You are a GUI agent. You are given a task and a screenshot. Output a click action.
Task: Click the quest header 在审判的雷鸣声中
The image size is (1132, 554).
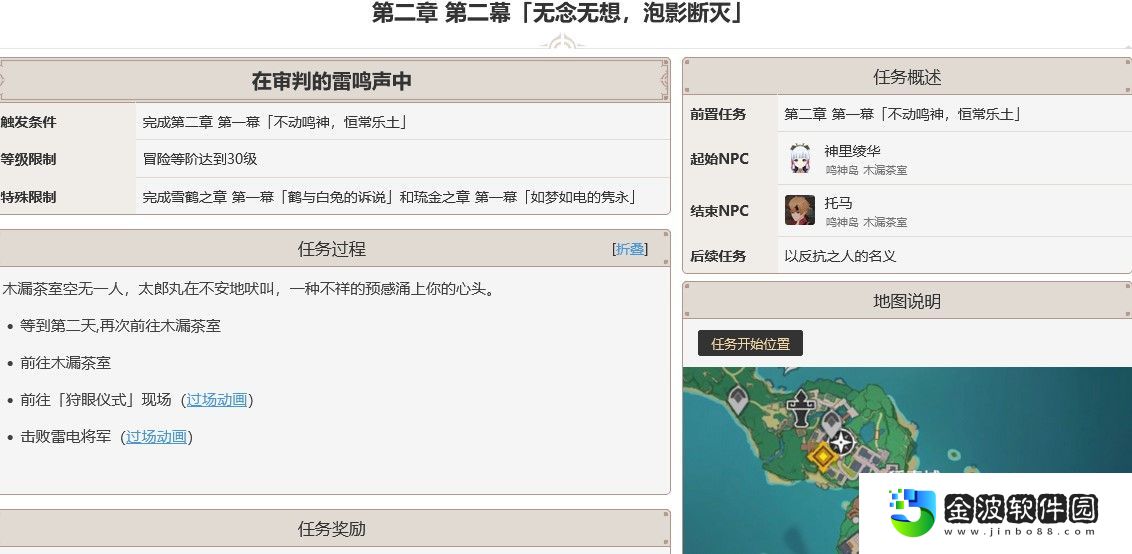pos(331,81)
